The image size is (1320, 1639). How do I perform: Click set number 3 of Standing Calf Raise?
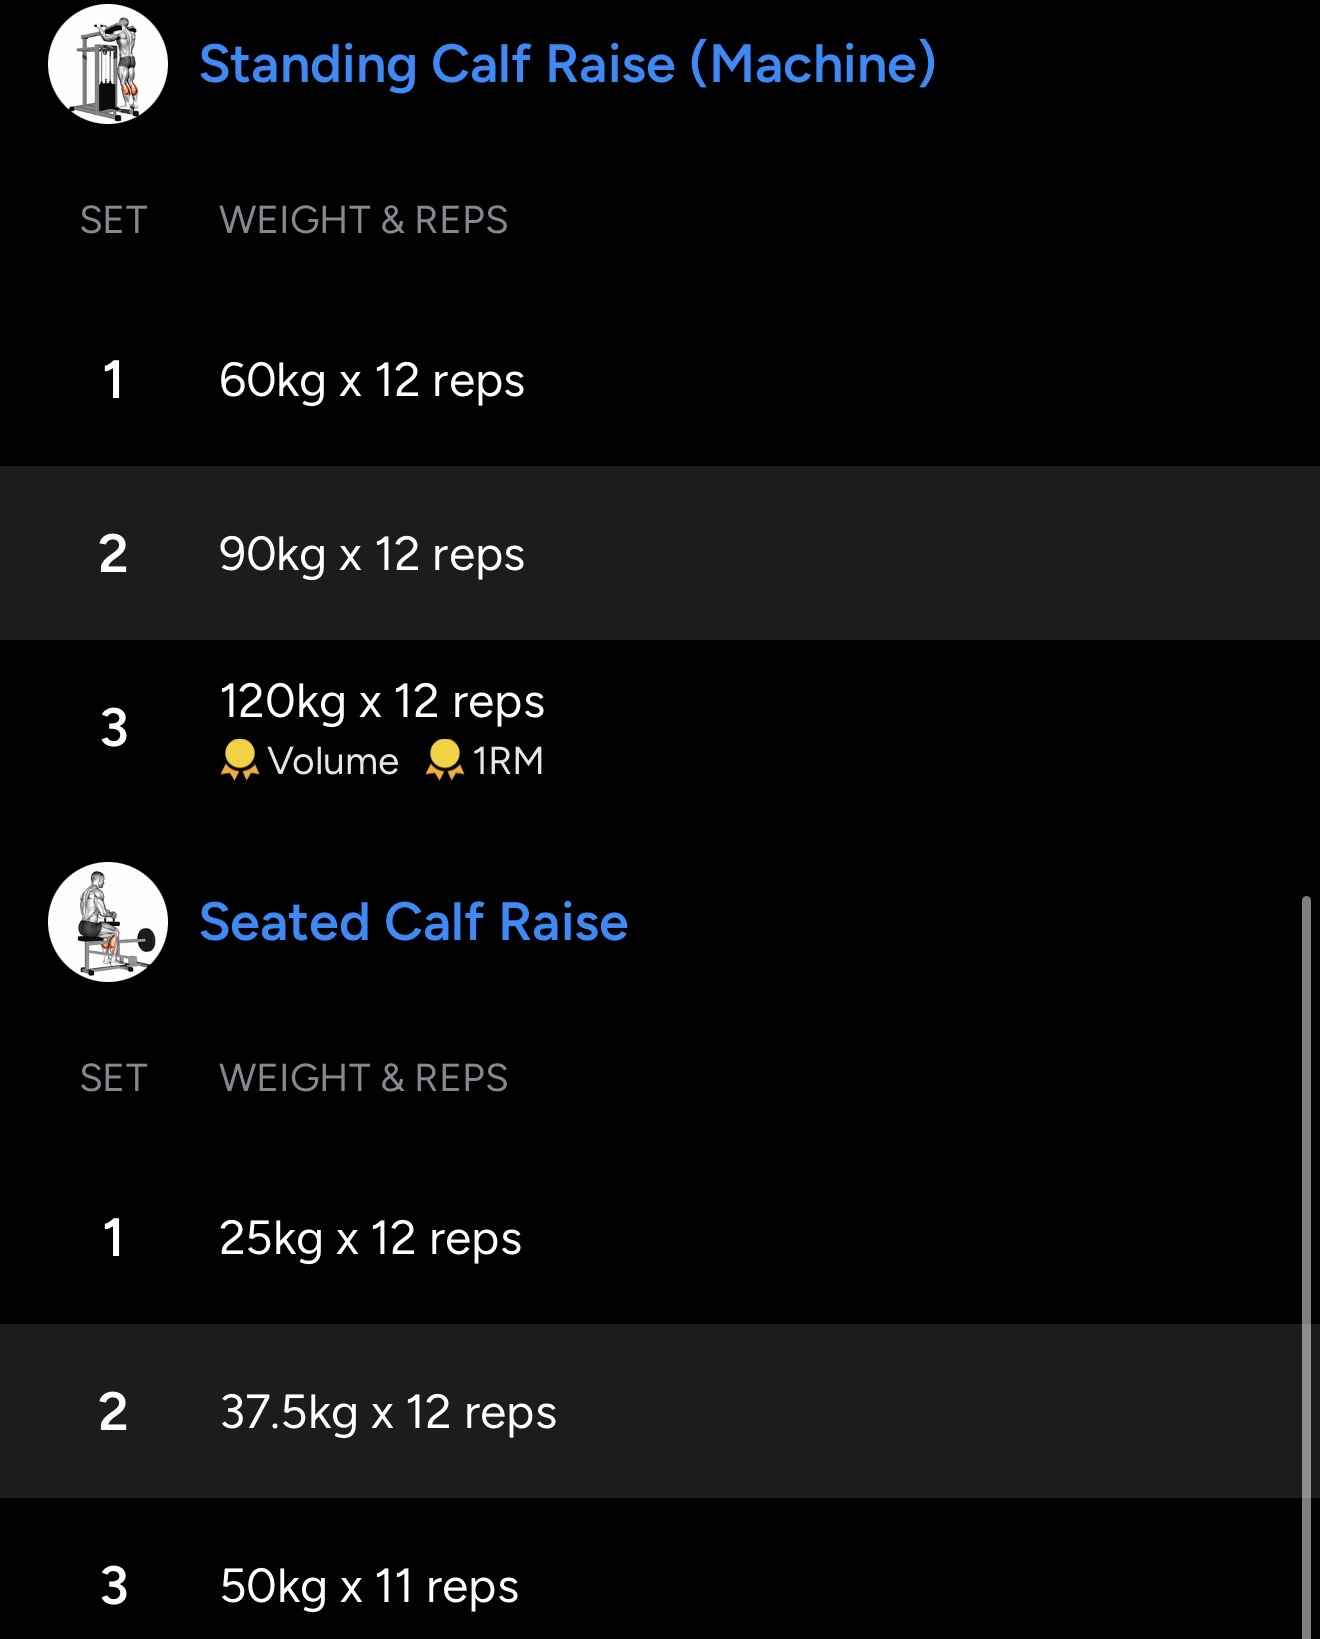tap(114, 727)
